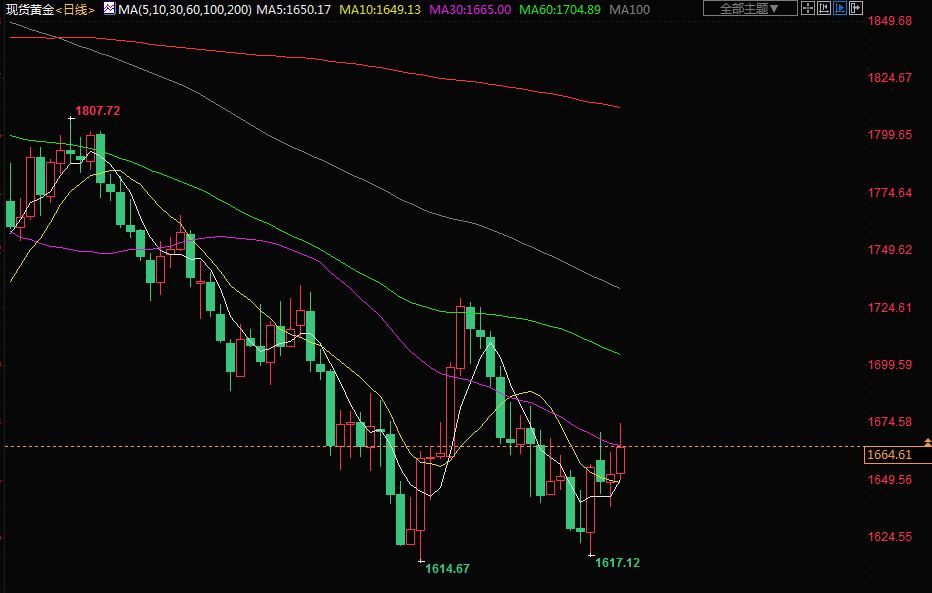Screen dimensions: 932x593
Task: Select the magenta MA30 indicator label
Action: click(470, 9)
